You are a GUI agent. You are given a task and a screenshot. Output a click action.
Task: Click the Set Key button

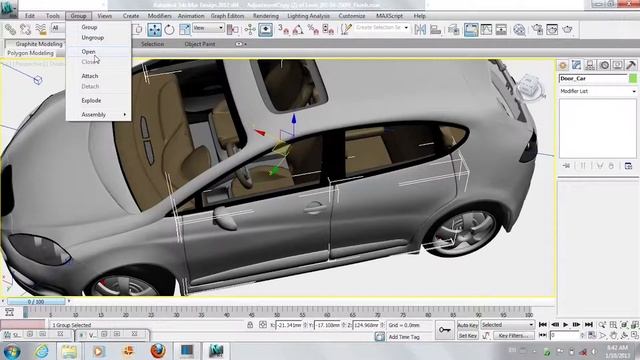pyautogui.click(x=467, y=336)
